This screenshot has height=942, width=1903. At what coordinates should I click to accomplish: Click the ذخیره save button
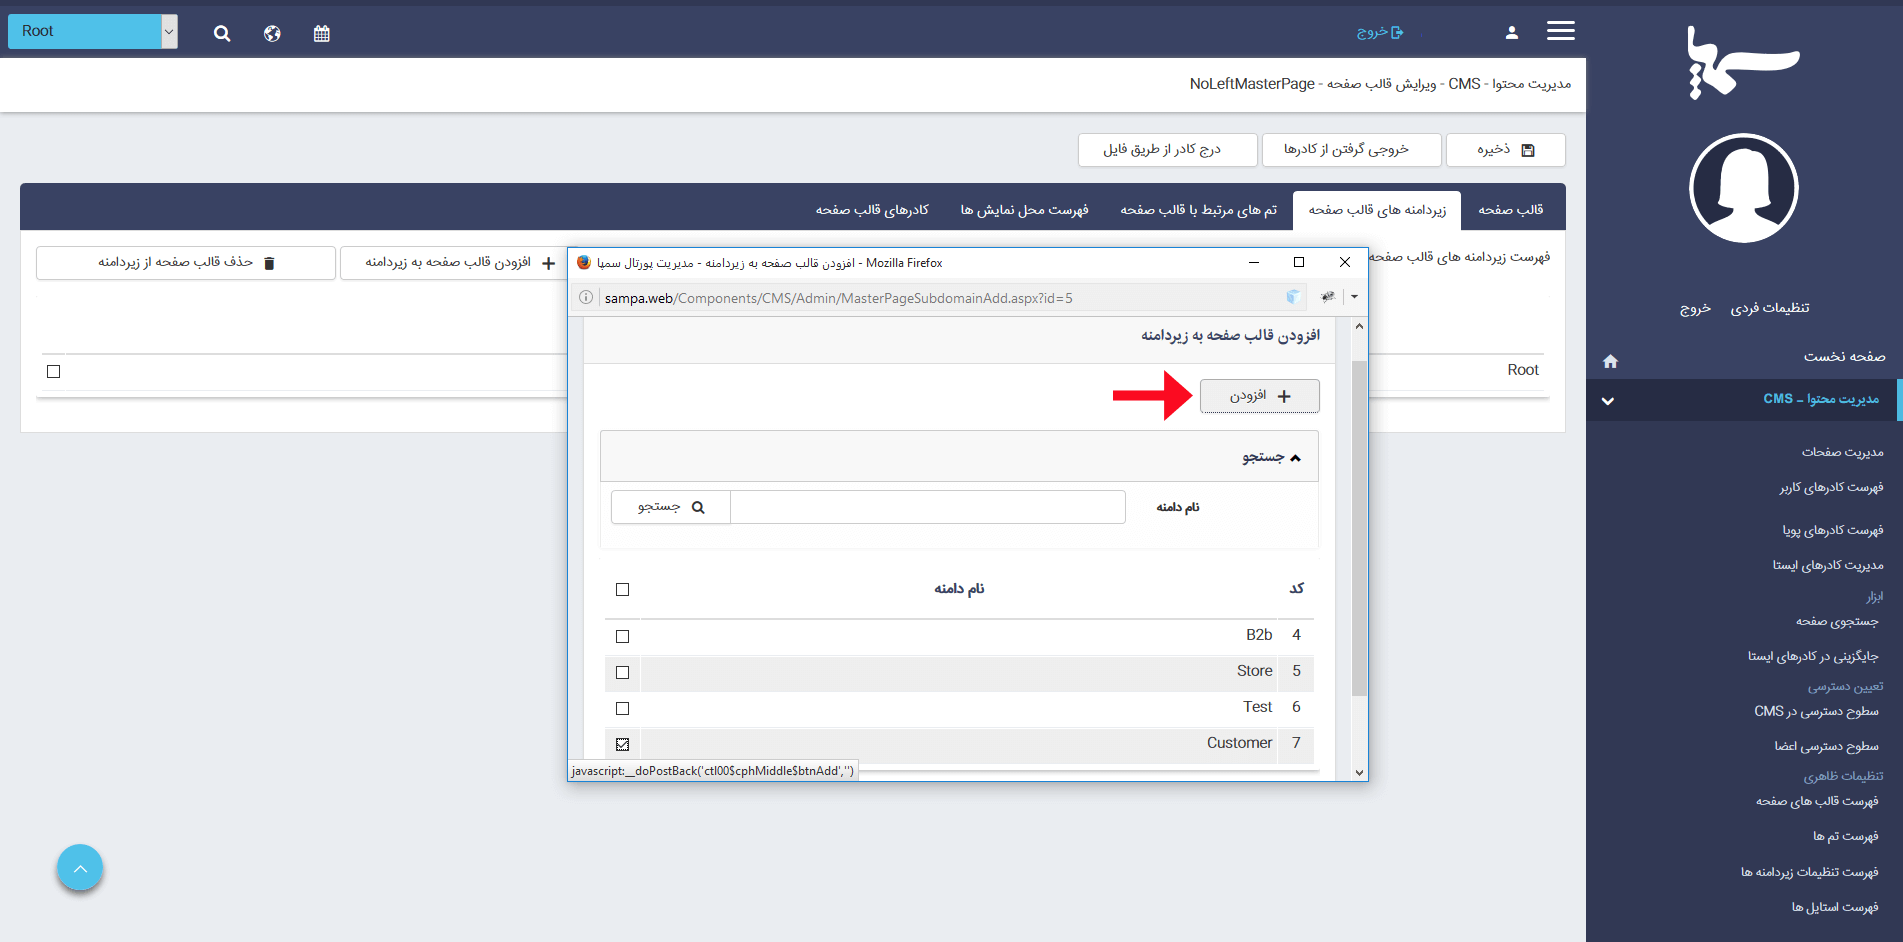point(1505,150)
